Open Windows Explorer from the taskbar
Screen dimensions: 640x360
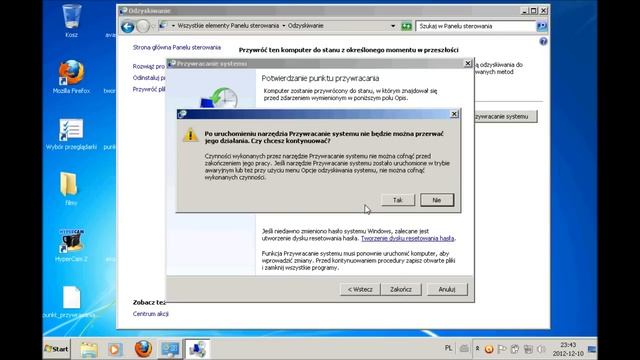pyautogui.click(x=89, y=349)
